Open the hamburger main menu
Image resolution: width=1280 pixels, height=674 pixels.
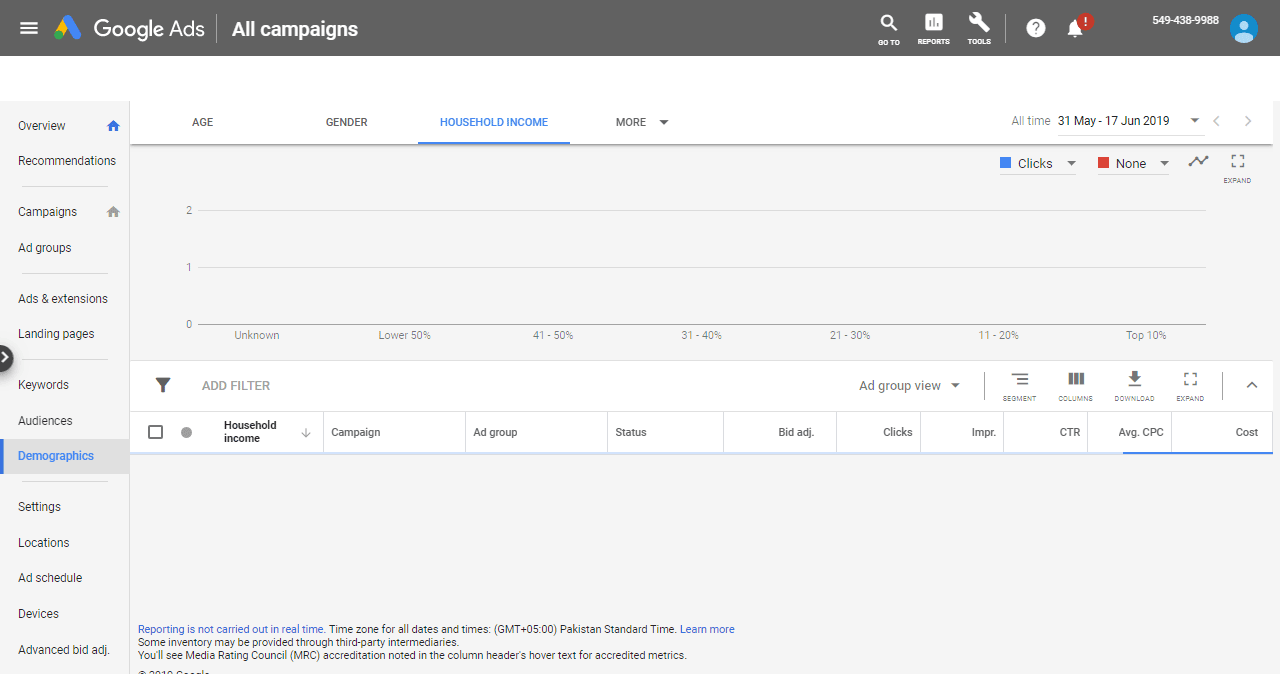[29, 28]
